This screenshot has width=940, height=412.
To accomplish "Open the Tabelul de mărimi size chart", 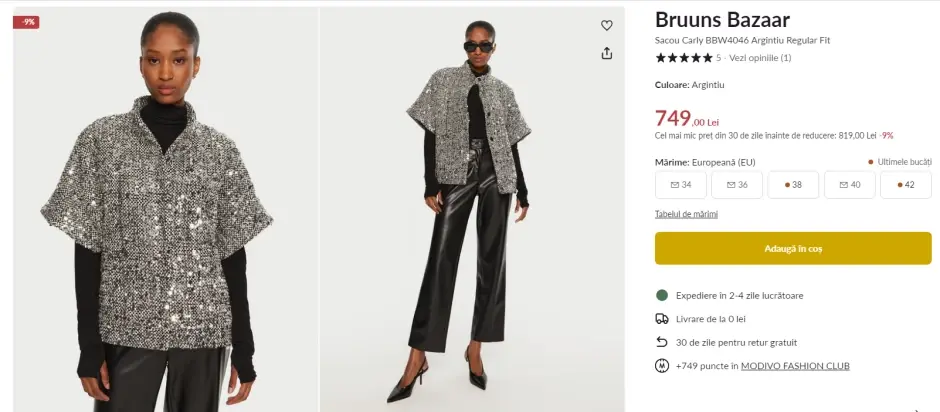I will (x=686, y=214).
